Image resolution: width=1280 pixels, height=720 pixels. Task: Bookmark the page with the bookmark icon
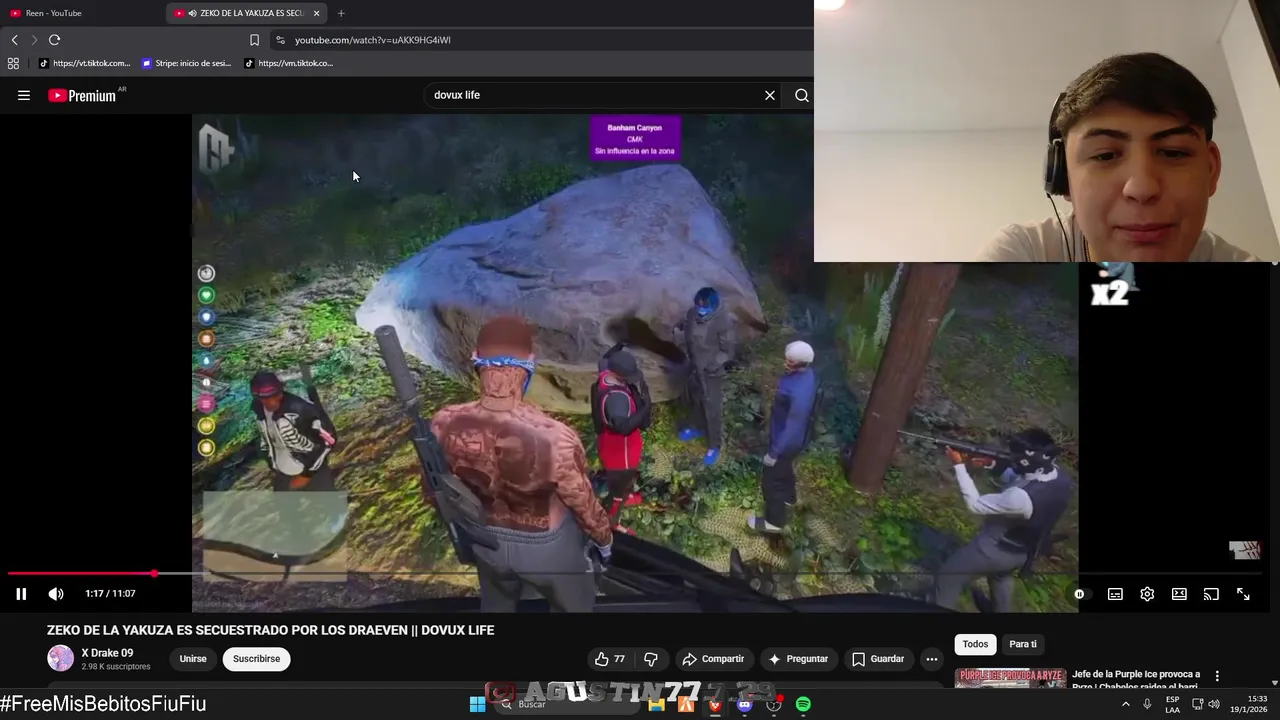click(x=254, y=40)
